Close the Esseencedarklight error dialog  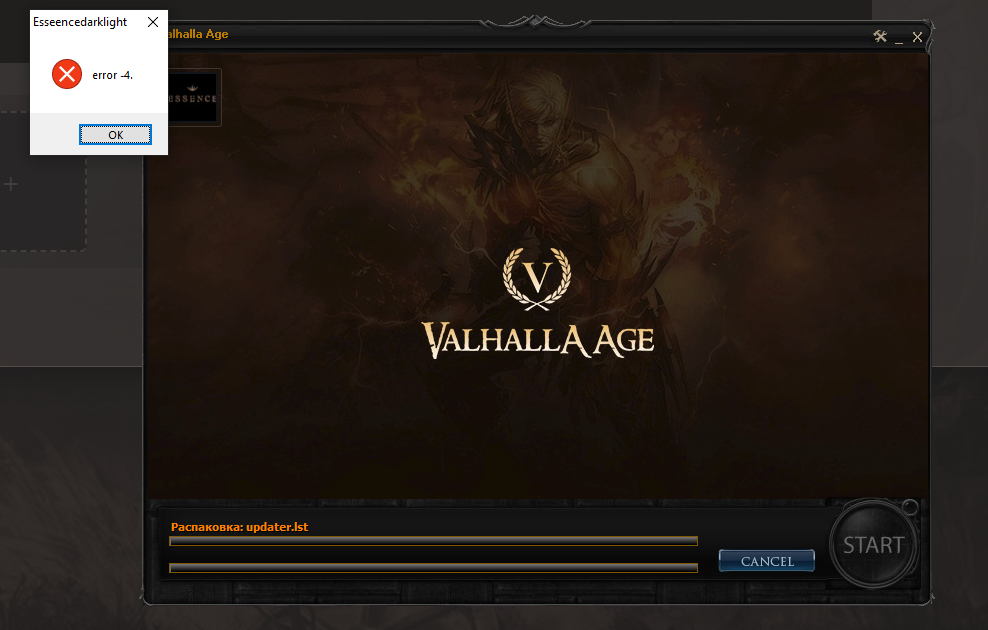pyautogui.click(x=152, y=21)
